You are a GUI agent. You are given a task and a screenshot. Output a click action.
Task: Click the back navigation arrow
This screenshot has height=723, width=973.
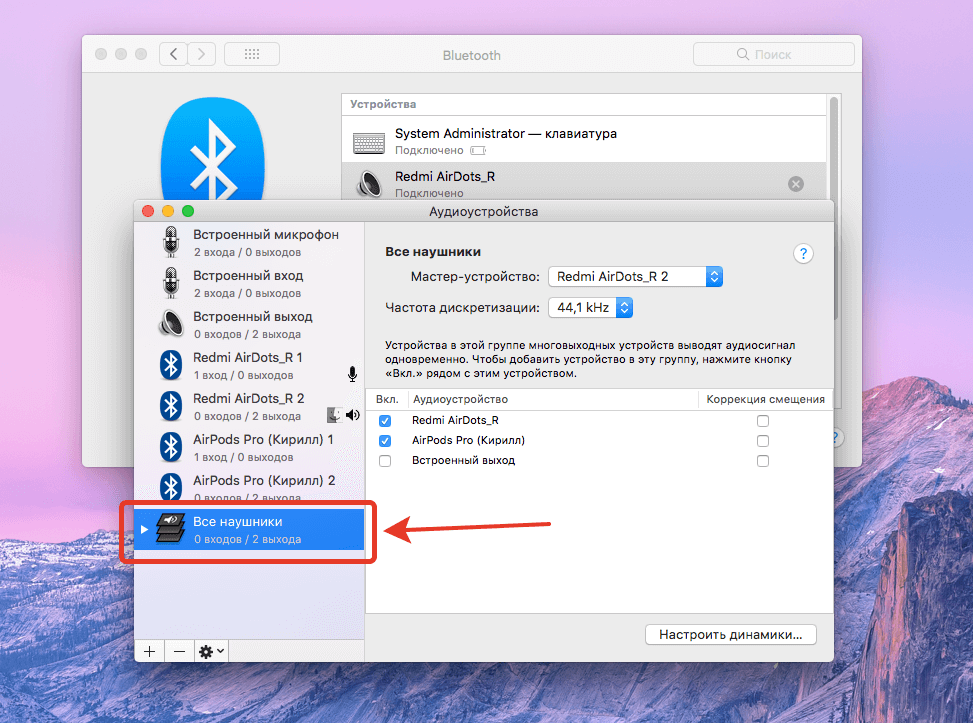(x=174, y=55)
